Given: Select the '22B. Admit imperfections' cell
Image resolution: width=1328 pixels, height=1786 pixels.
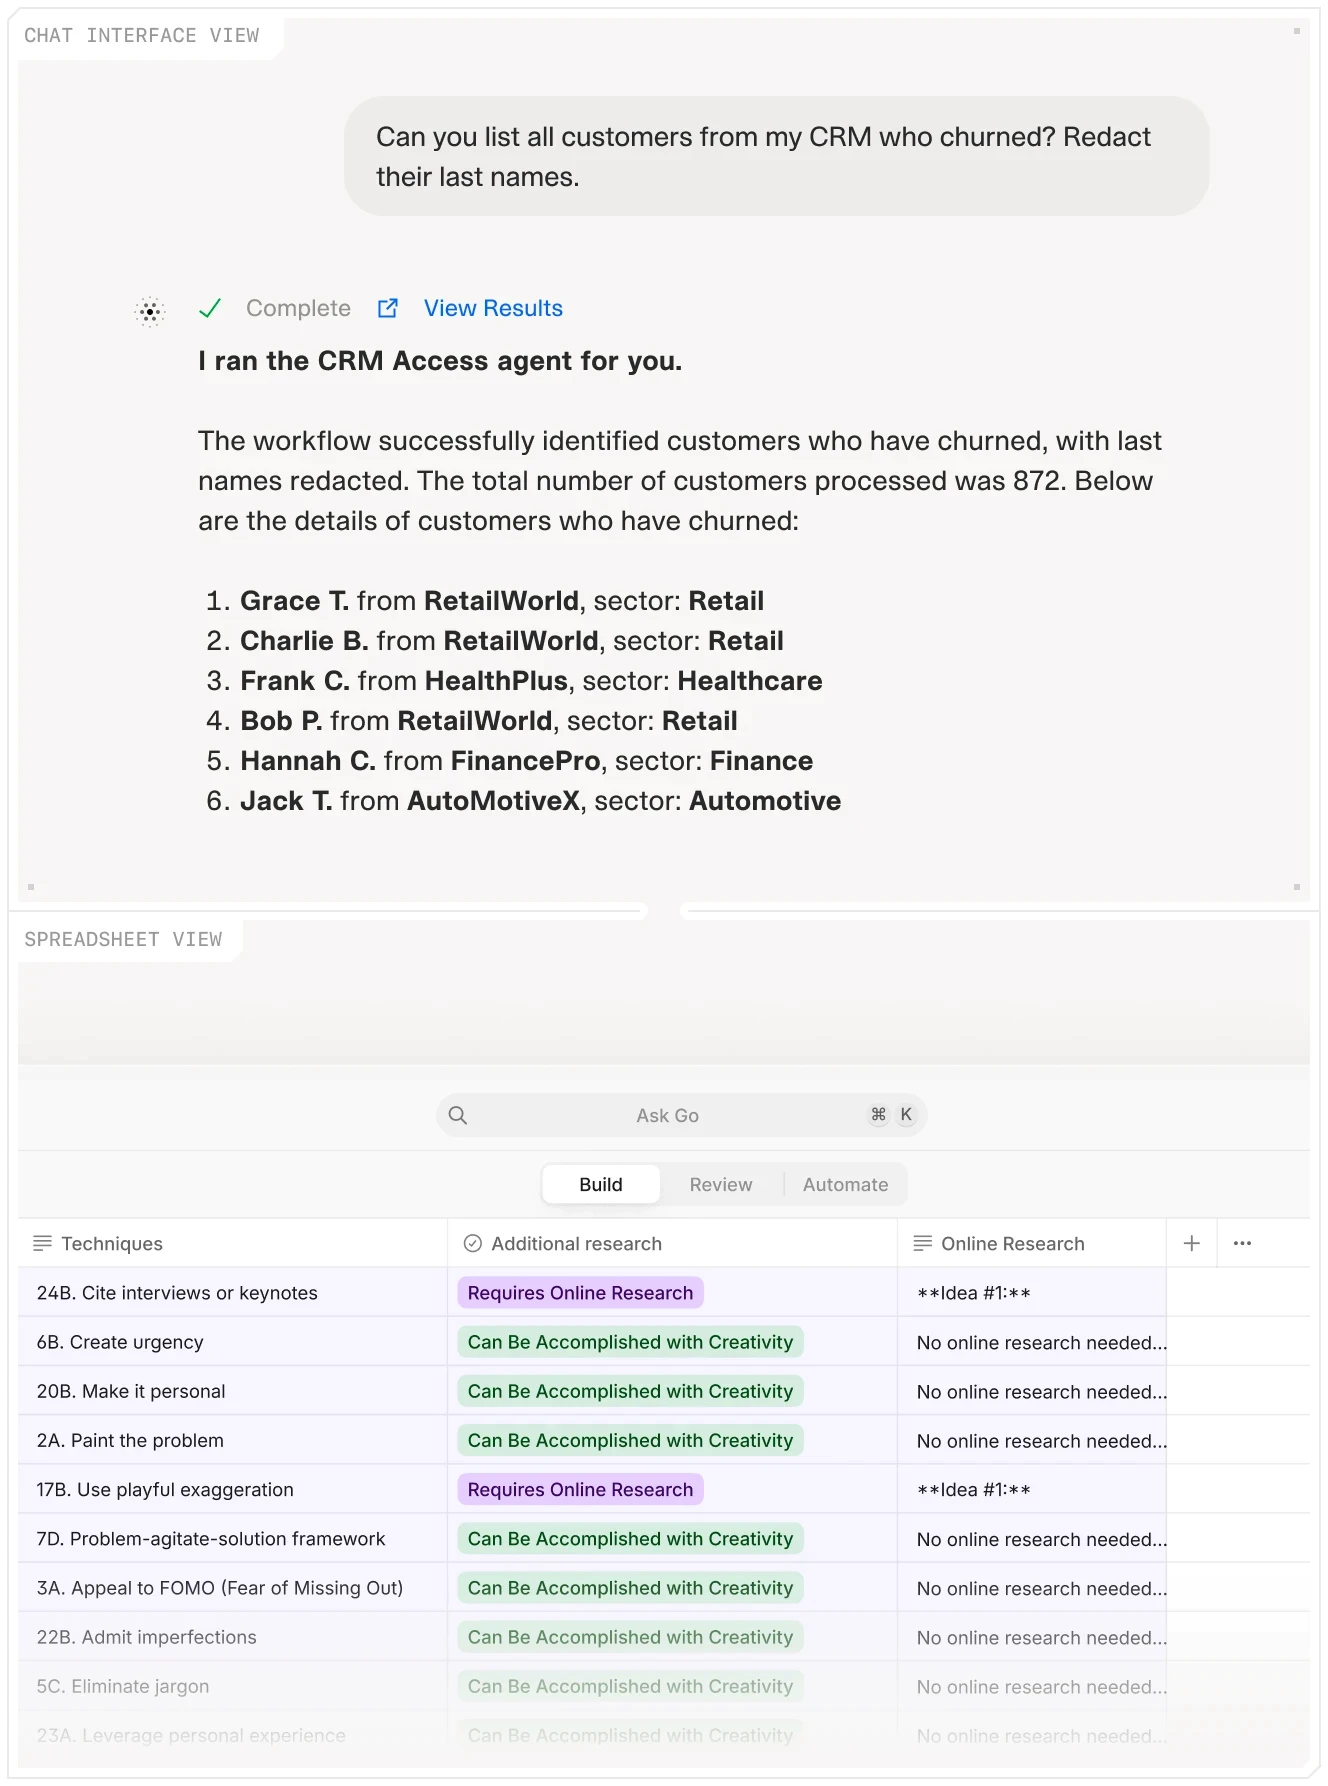Looking at the screenshot, I should (x=232, y=1637).
